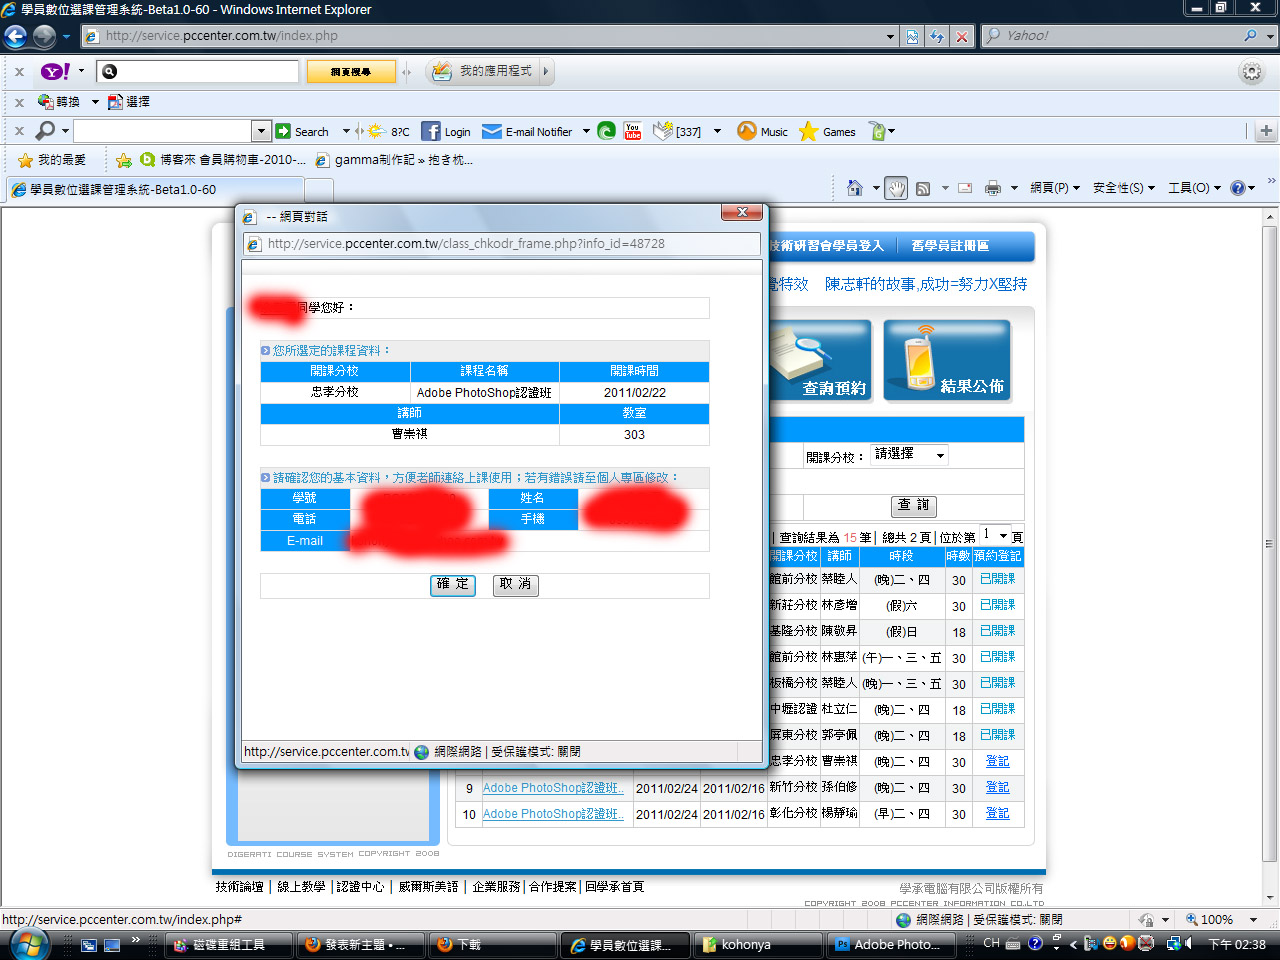Open the 轉換 dropdown arrow
1280x960 pixels.
point(95,102)
